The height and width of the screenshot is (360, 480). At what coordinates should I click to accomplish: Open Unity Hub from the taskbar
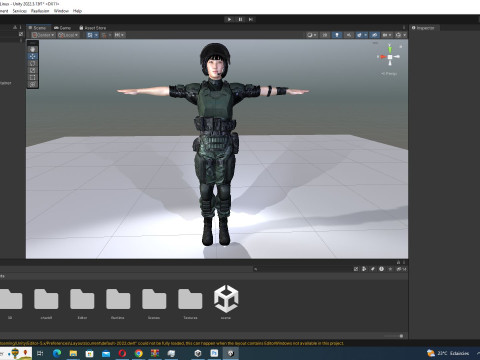[198, 353]
